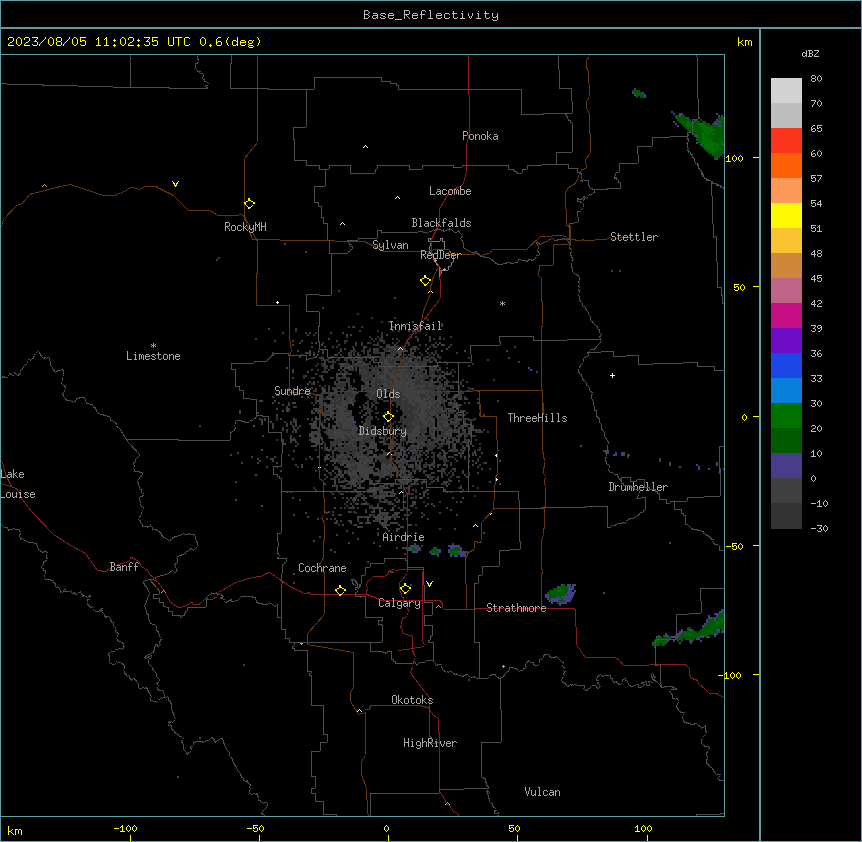862x842 pixels.
Task: Click the Okotoks city label
Action: [x=412, y=700]
